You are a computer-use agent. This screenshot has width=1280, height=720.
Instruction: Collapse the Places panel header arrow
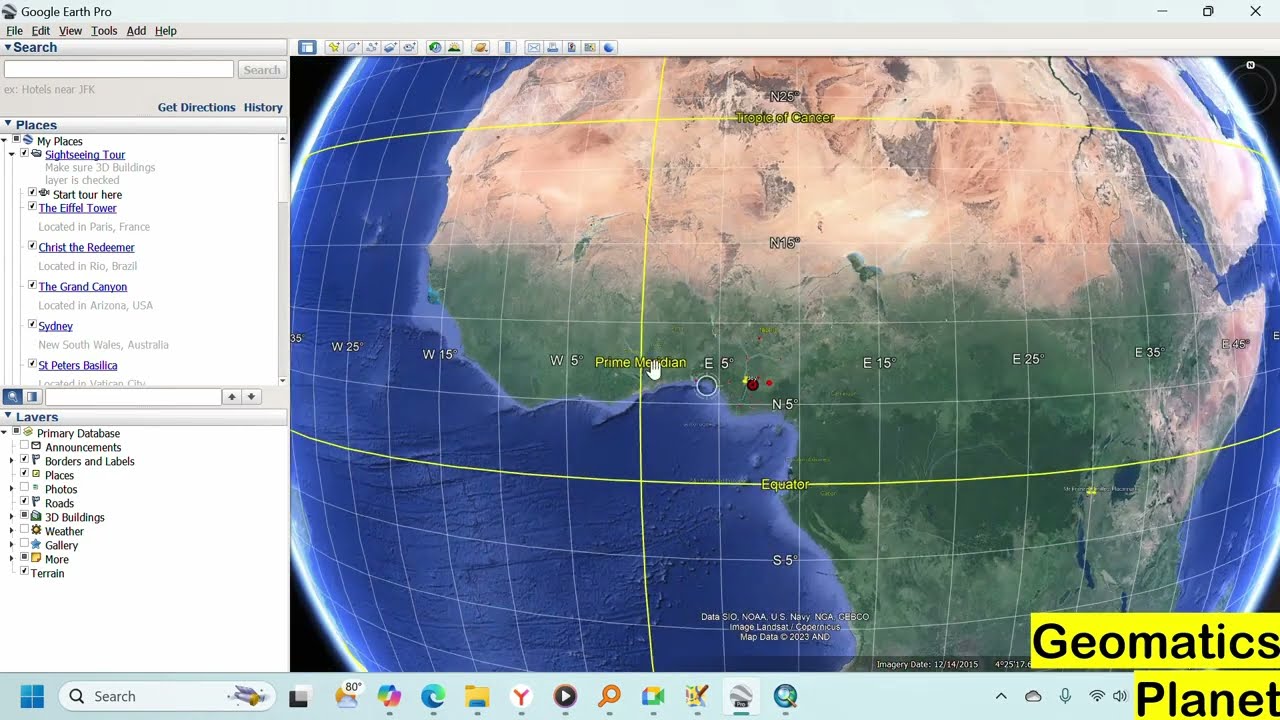point(7,124)
